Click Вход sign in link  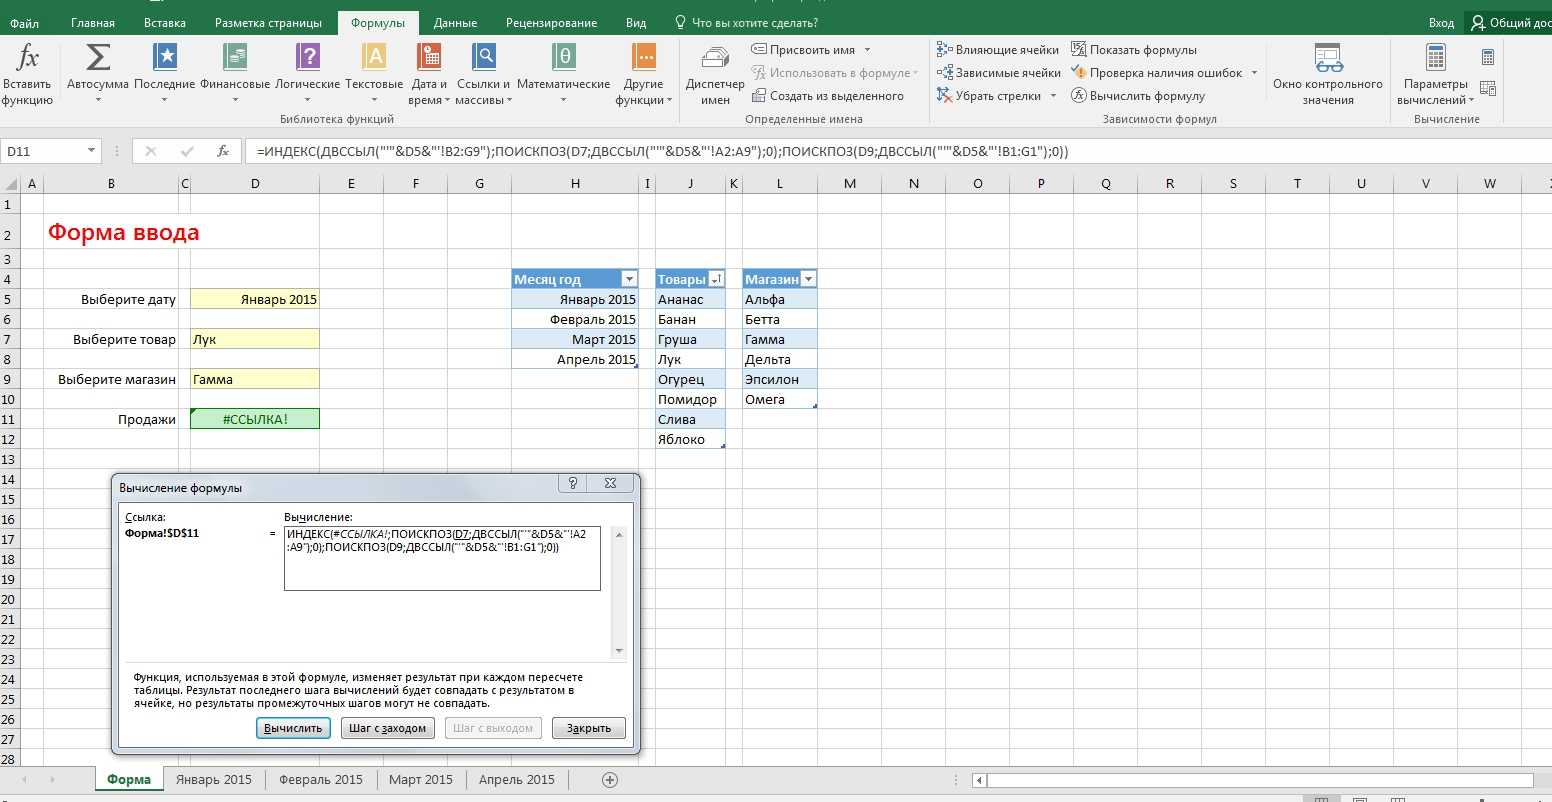[x=1441, y=22]
